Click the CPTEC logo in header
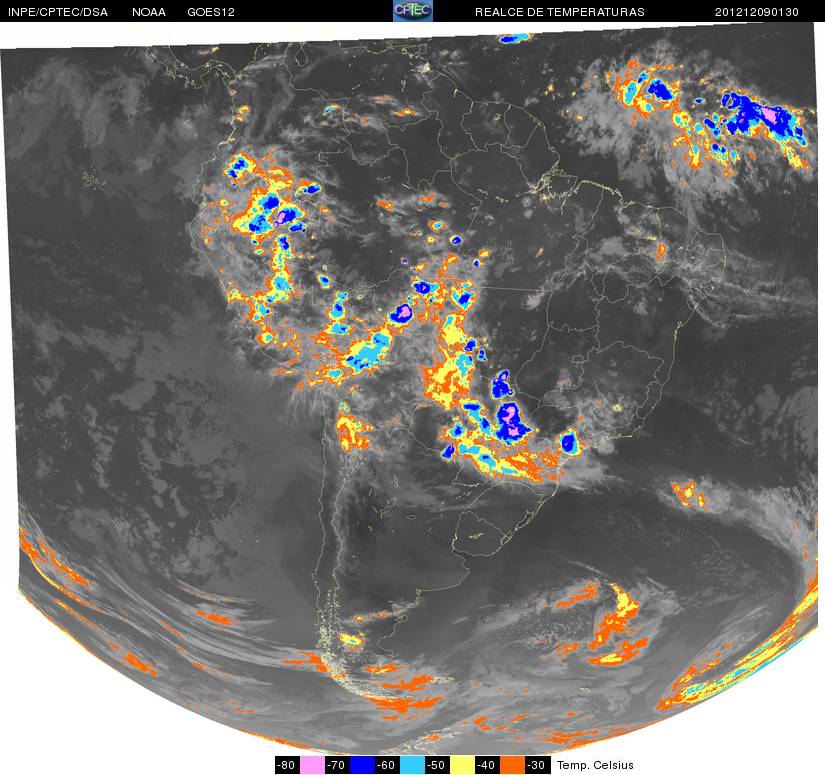 coord(413,11)
